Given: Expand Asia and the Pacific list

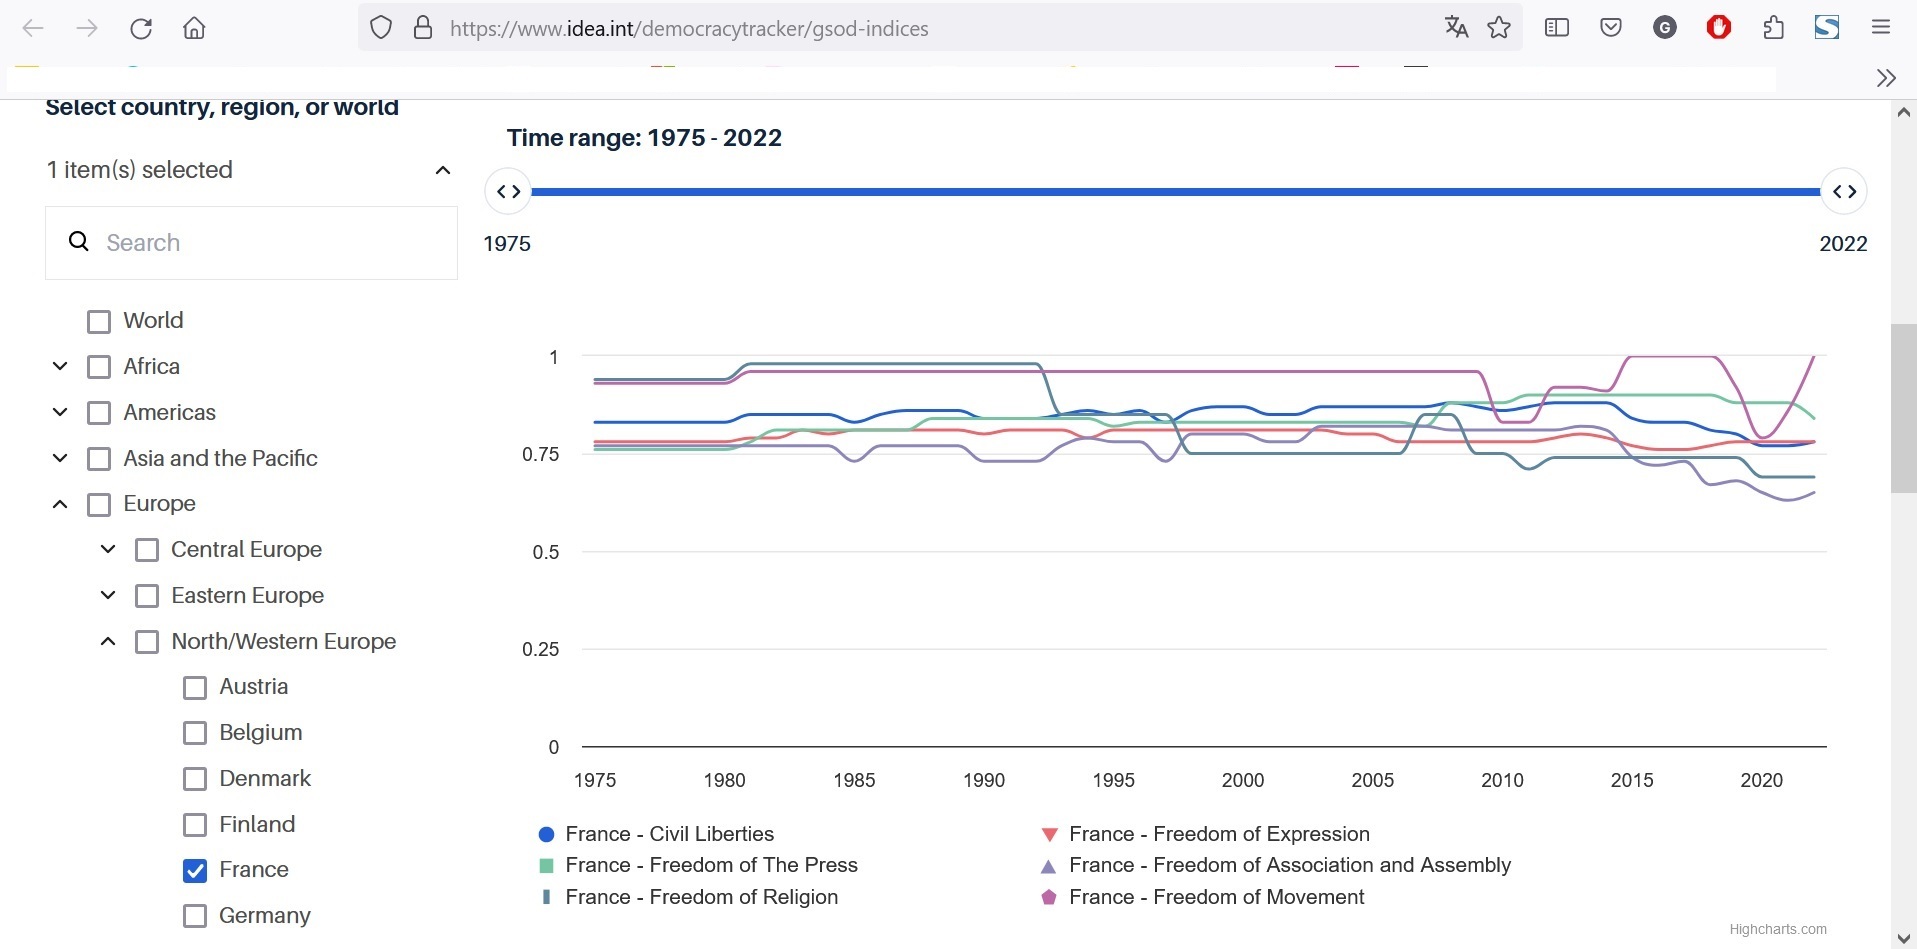Looking at the screenshot, I should pos(60,458).
